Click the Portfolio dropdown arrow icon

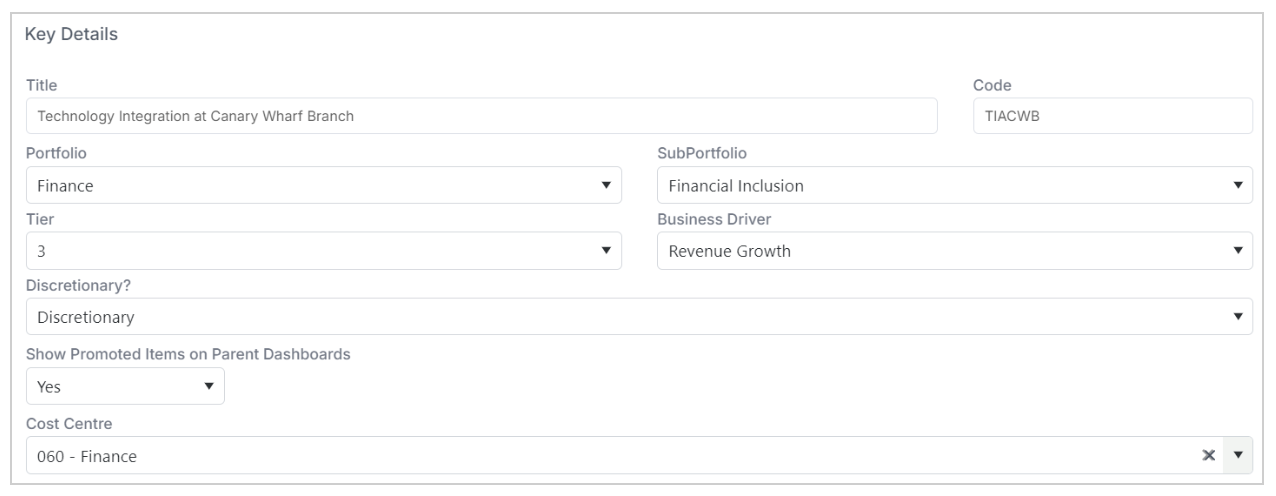click(x=605, y=185)
